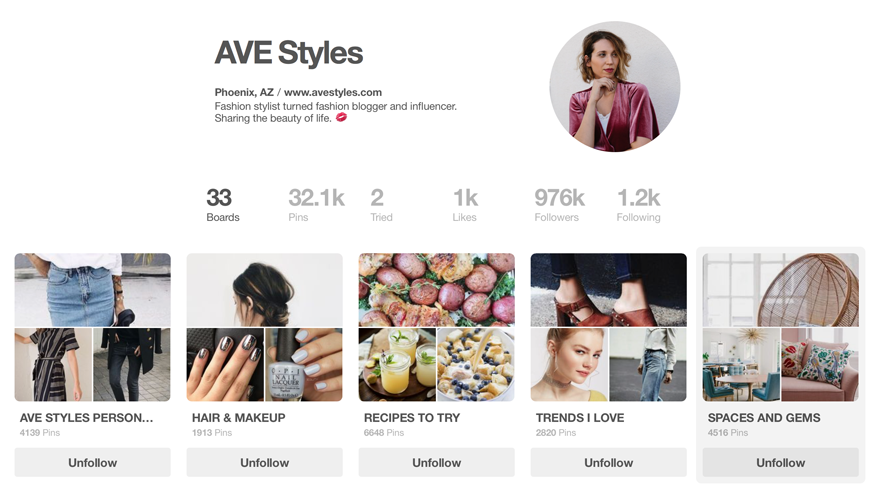View the 1k Likes tab
Image resolution: width=880 pixels, height=494 pixels.
click(465, 205)
